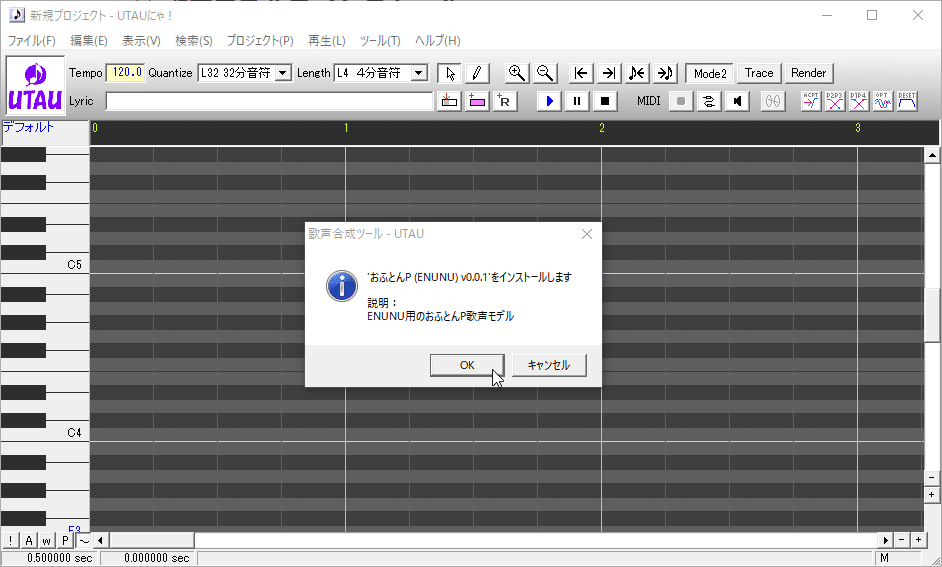This screenshot has width=942, height=567.
Task: Jump to end with the right-bar arrow icon
Action: 609,73
